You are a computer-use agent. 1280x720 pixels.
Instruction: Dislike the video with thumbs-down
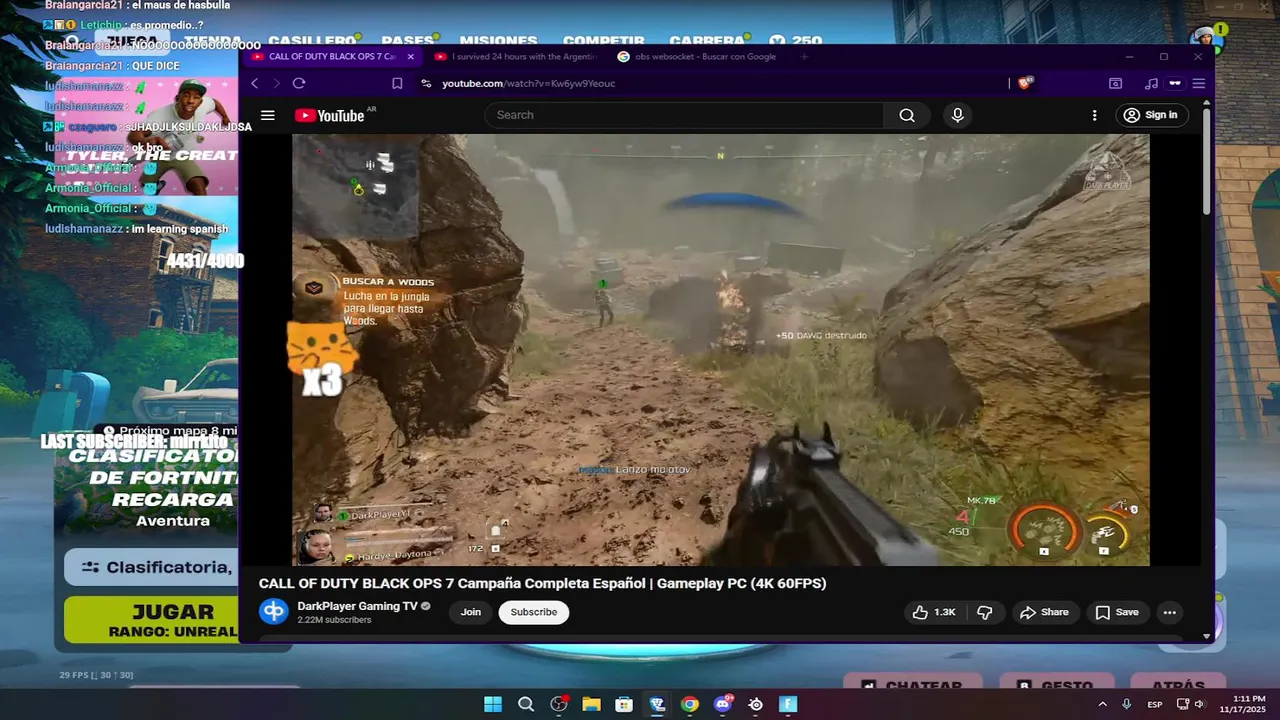click(985, 612)
